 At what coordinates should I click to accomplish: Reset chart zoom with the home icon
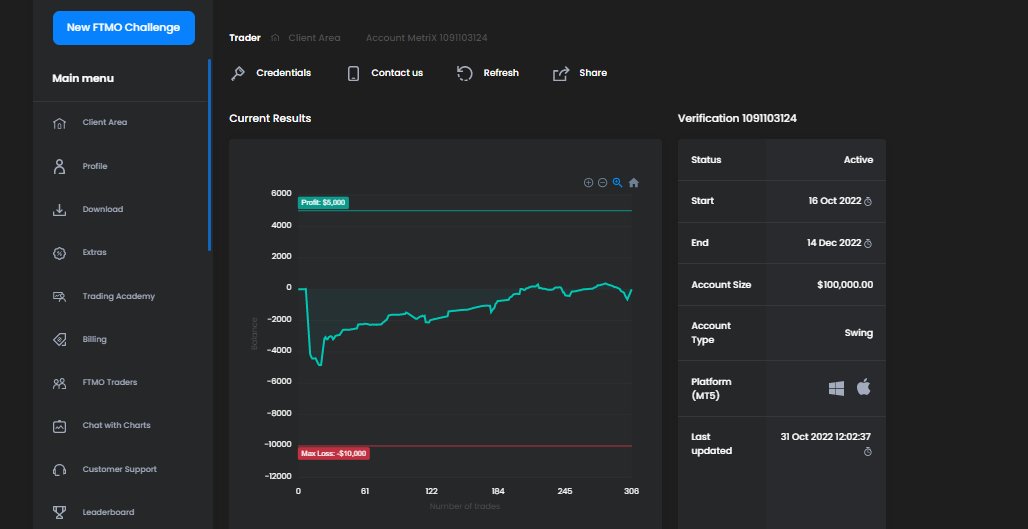pyautogui.click(x=633, y=183)
